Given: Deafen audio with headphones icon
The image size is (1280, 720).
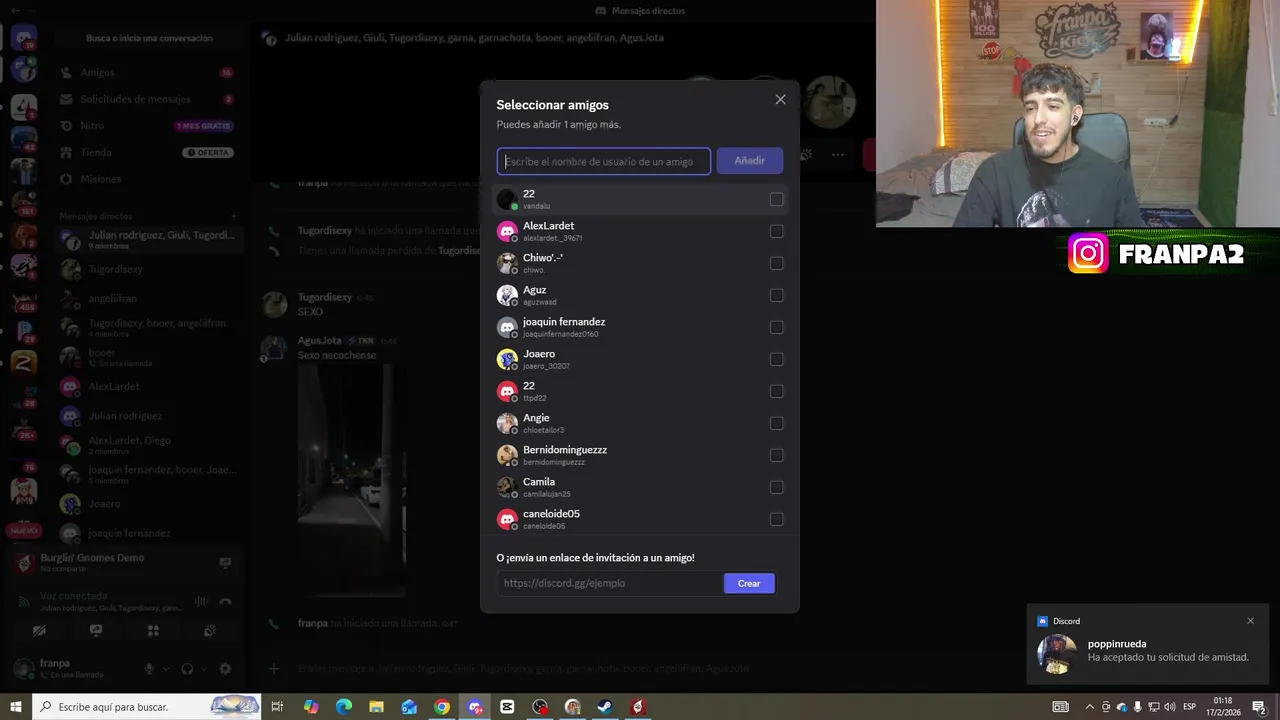Looking at the screenshot, I should pyautogui.click(x=187, y=669).
